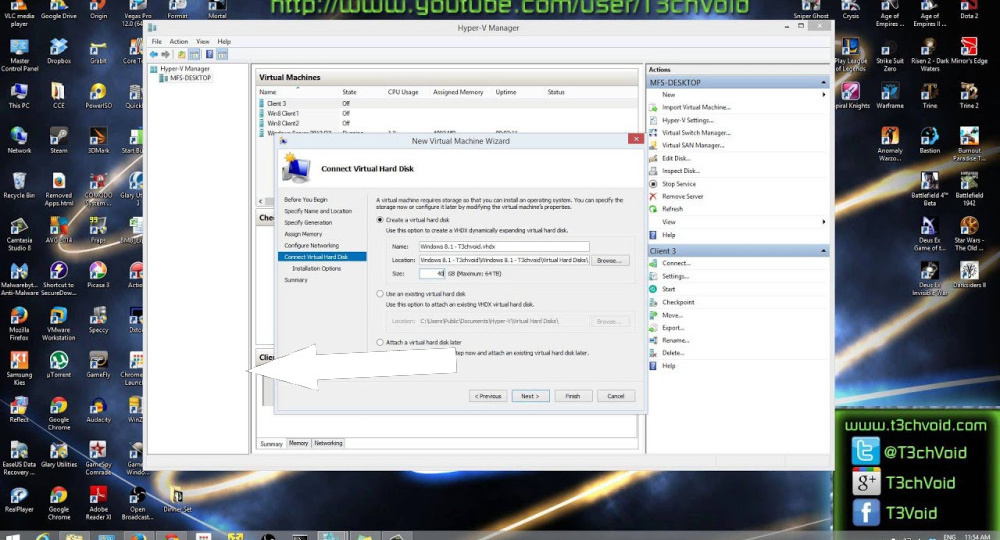This screenshot has height=540, width=1000.
Task: Select Attach a virtual hard disk later
Action: point(380,342)
